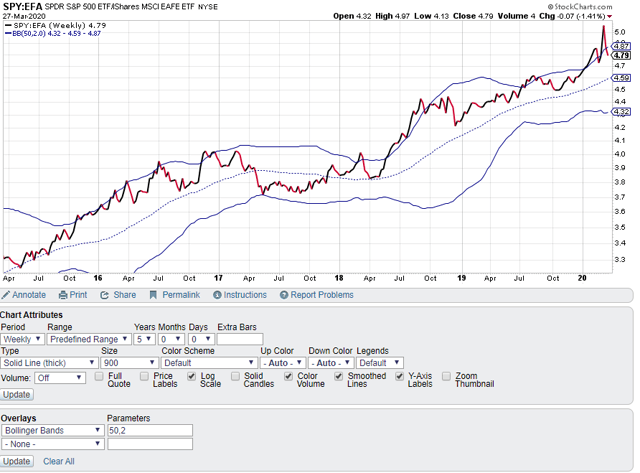
Task: Open the Type dropdown showing Solid Line (thick)
Action: (x=49, y=363)
